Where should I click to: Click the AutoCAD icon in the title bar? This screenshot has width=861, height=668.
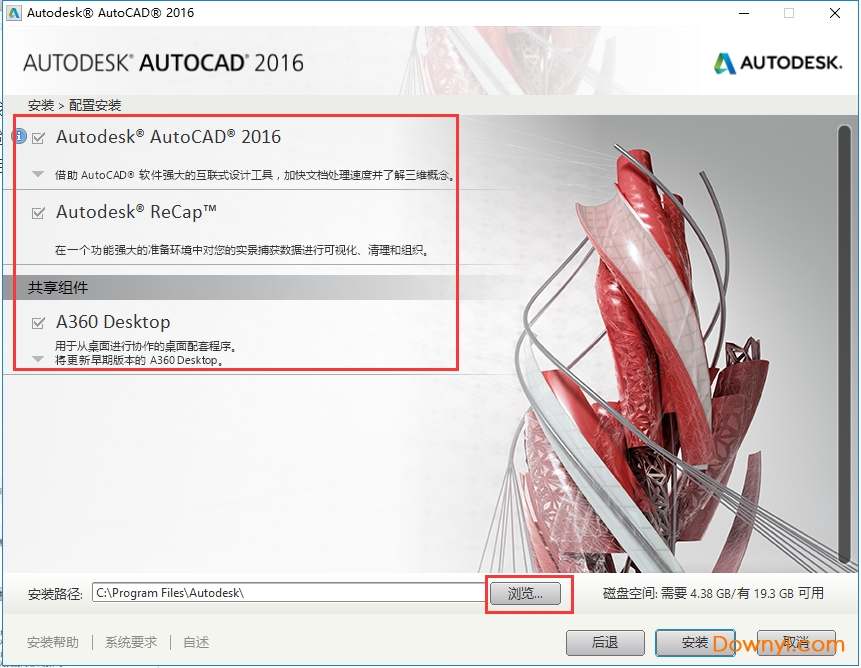(13, 13)
